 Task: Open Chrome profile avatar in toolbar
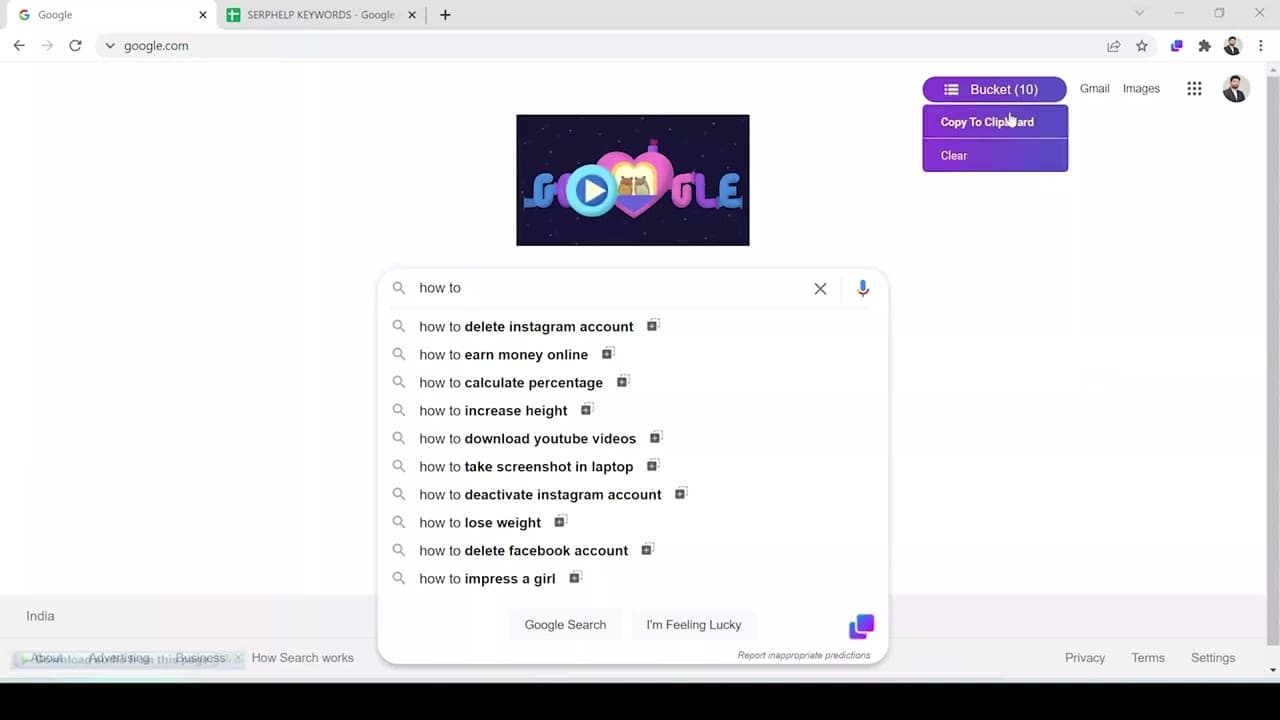coord(1233,46)
